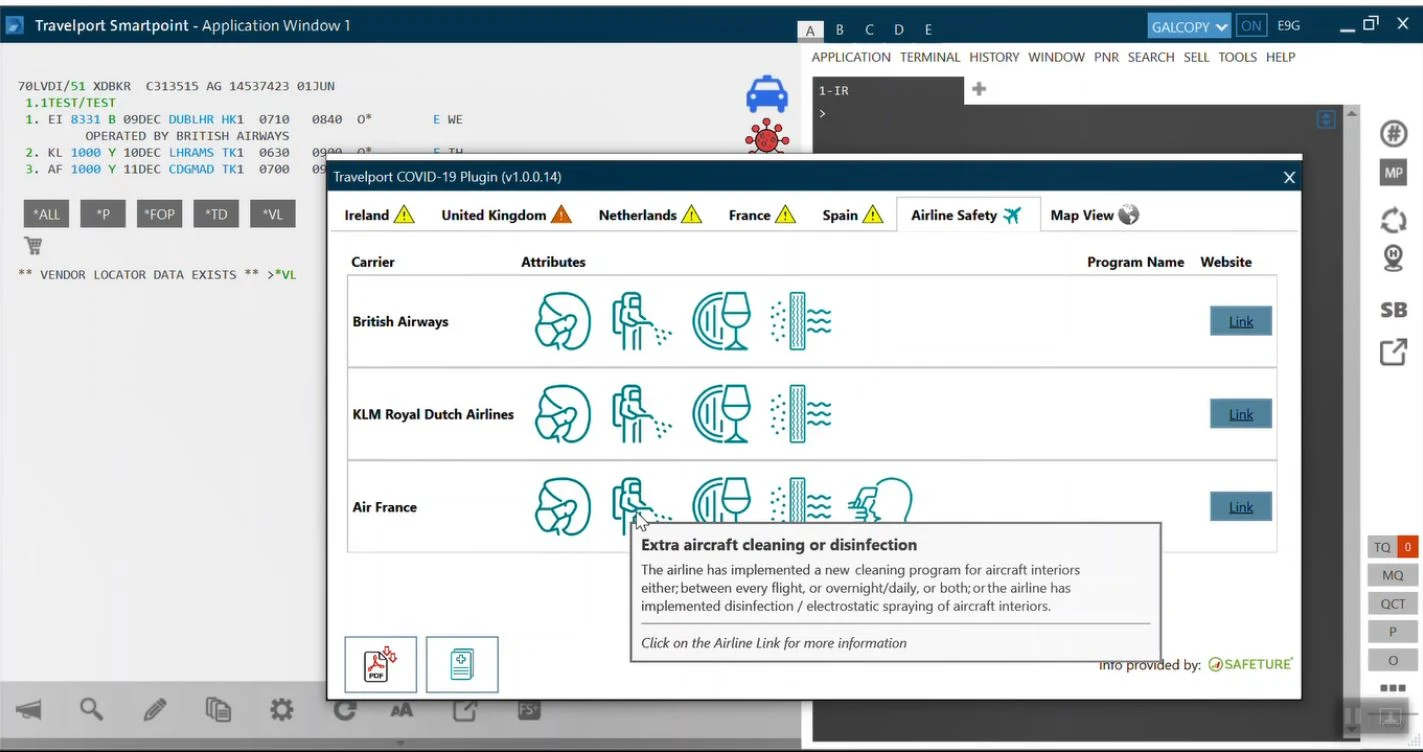Click KLM air filtration icon

[x=801, y=414]
